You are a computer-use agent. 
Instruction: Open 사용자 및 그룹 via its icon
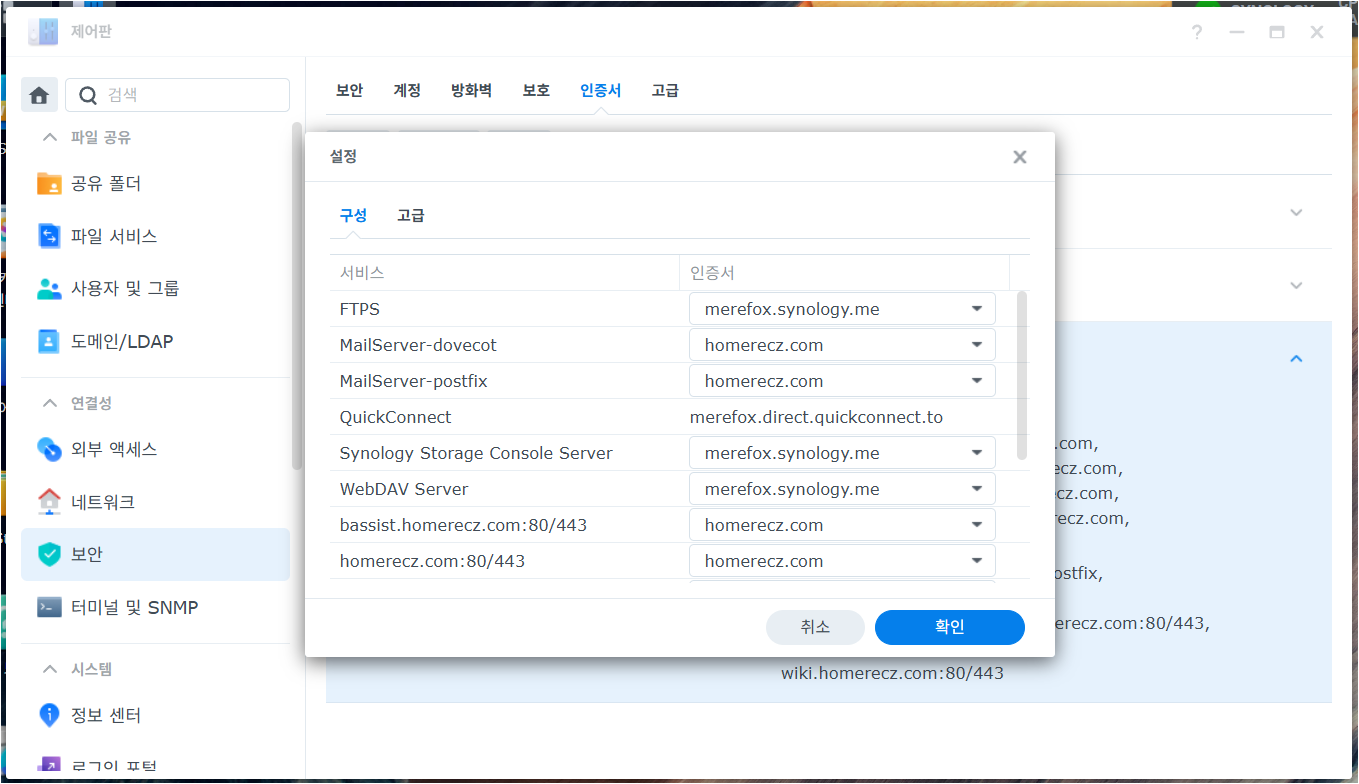tap(49, 289)
